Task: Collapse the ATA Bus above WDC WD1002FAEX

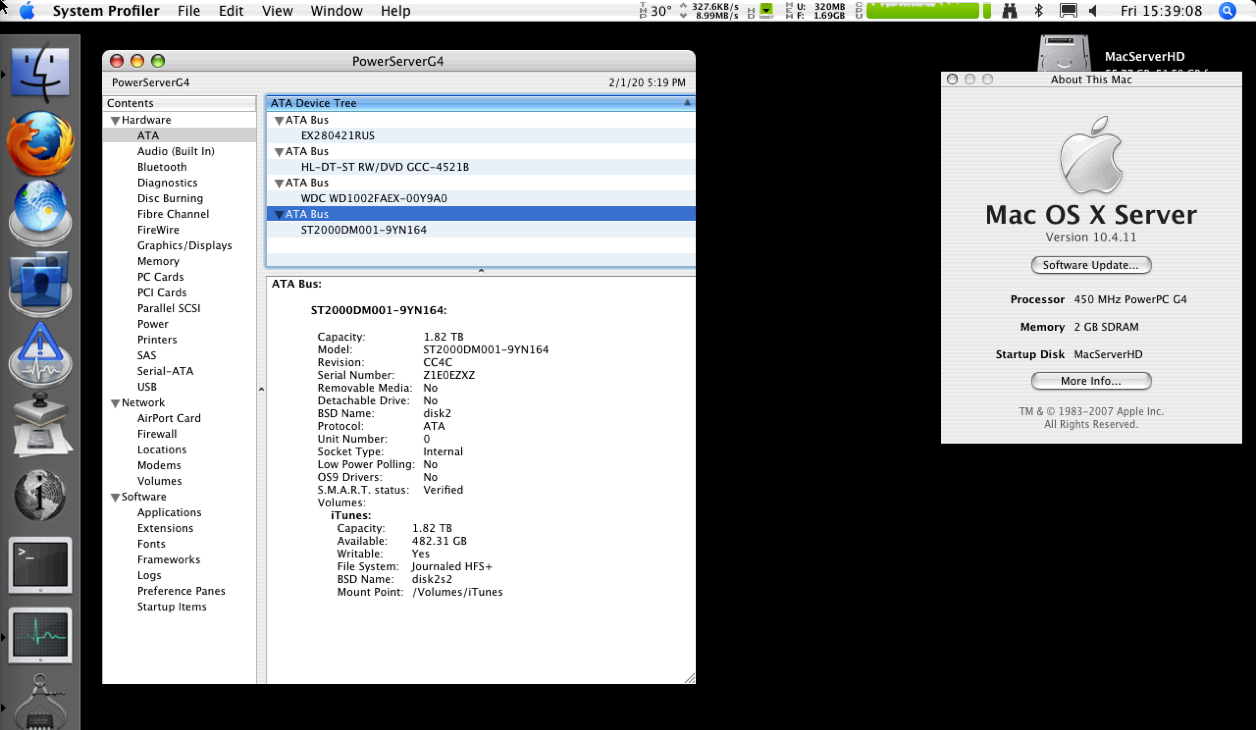Action: tap(278, 183)
